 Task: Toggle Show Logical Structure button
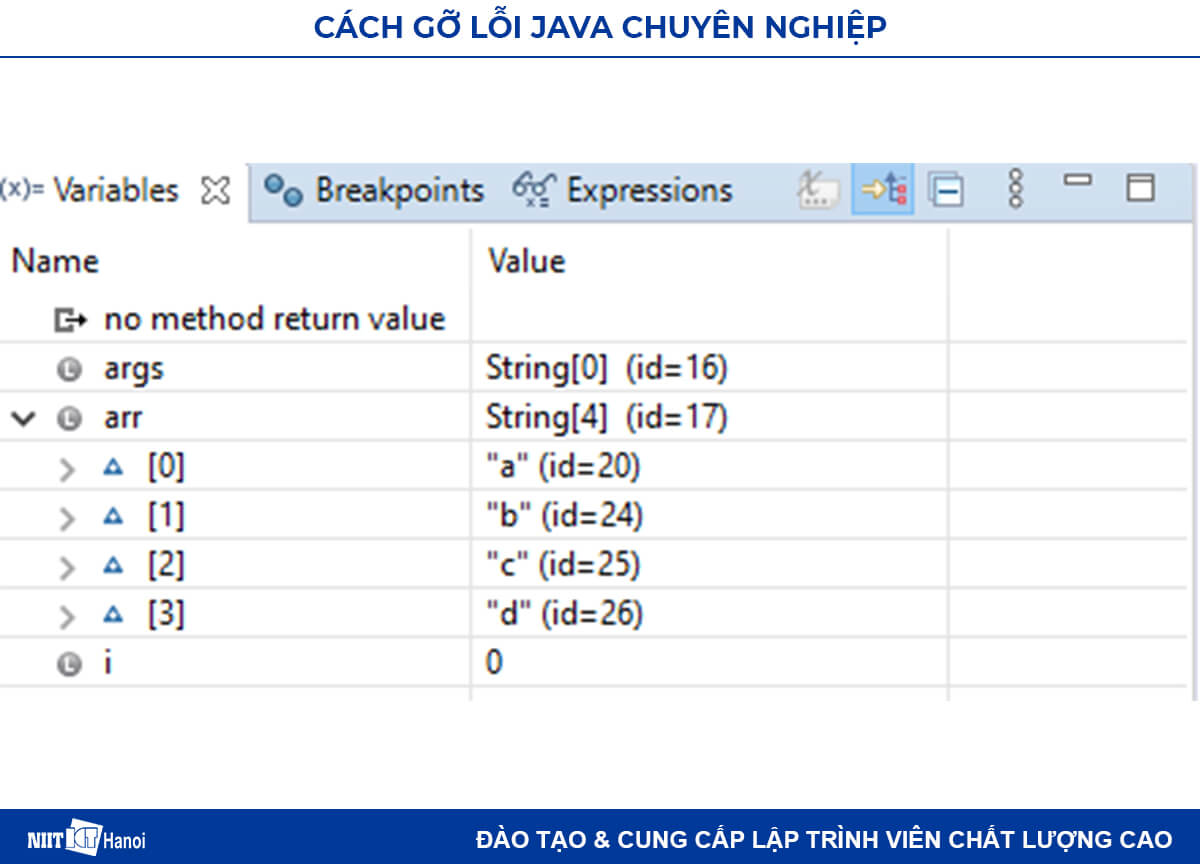pyautogui.click(x=883, y=189)
